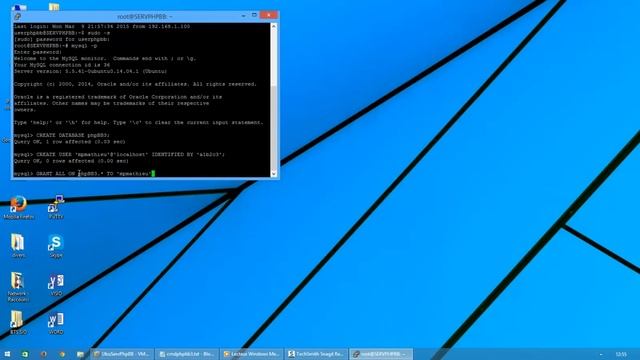The width and height of the screenshot is (640, 360).
Task: Click the 'Query OK, 1 row affected' line
Action: [70, 142]
